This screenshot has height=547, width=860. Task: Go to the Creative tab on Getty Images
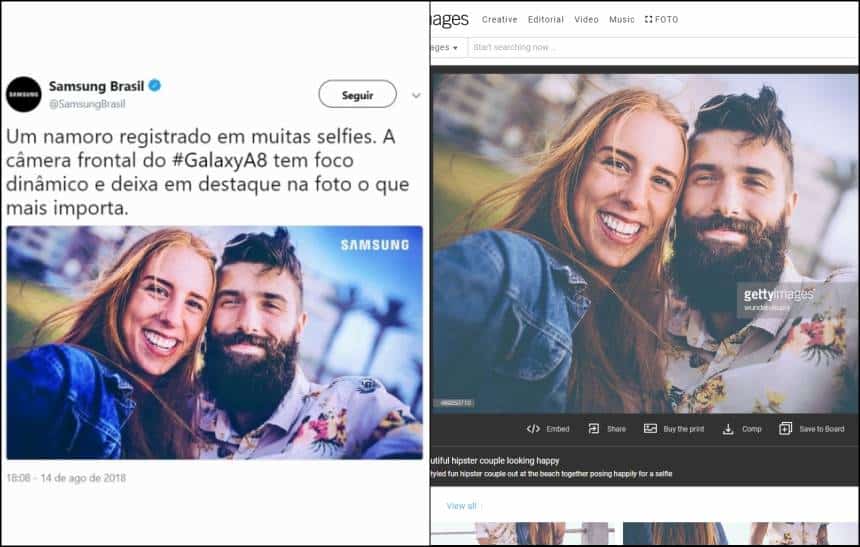coord(499,19)
